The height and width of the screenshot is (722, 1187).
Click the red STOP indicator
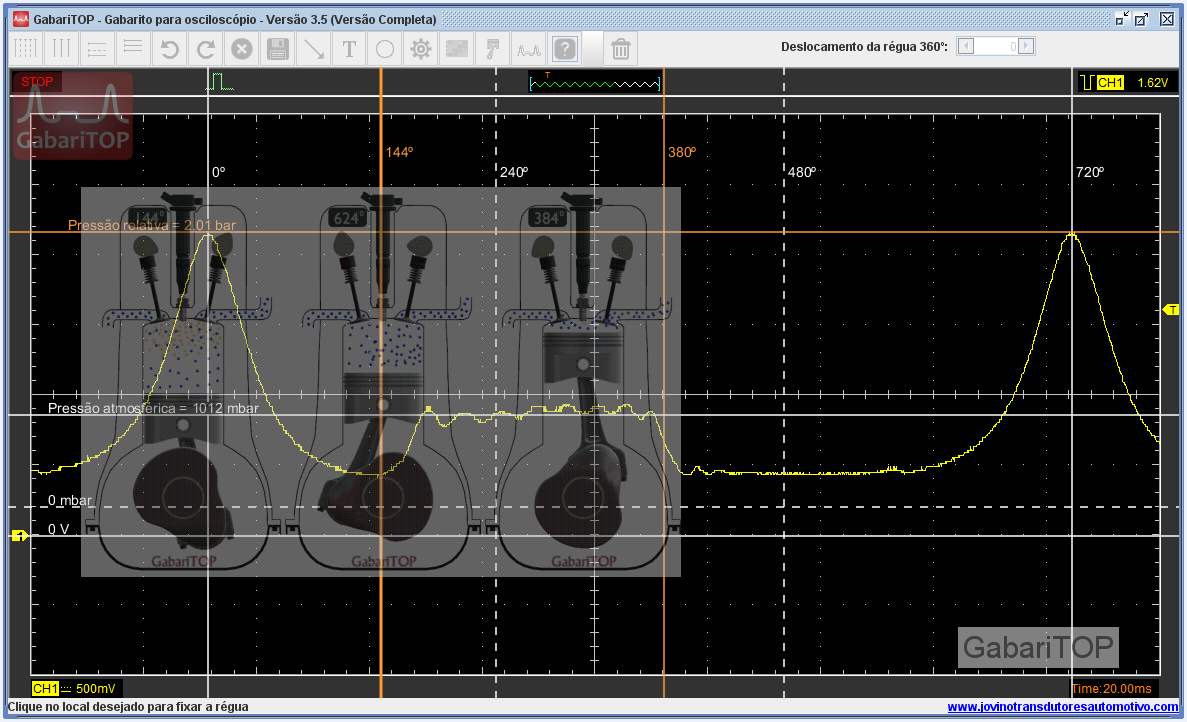37,82
